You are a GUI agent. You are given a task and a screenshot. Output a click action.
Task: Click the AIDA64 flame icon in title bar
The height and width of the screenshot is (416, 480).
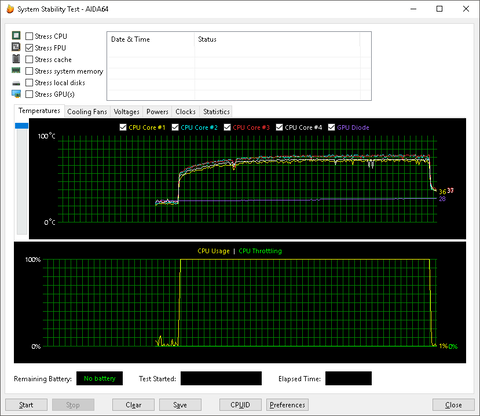click(x=10, y=9)
